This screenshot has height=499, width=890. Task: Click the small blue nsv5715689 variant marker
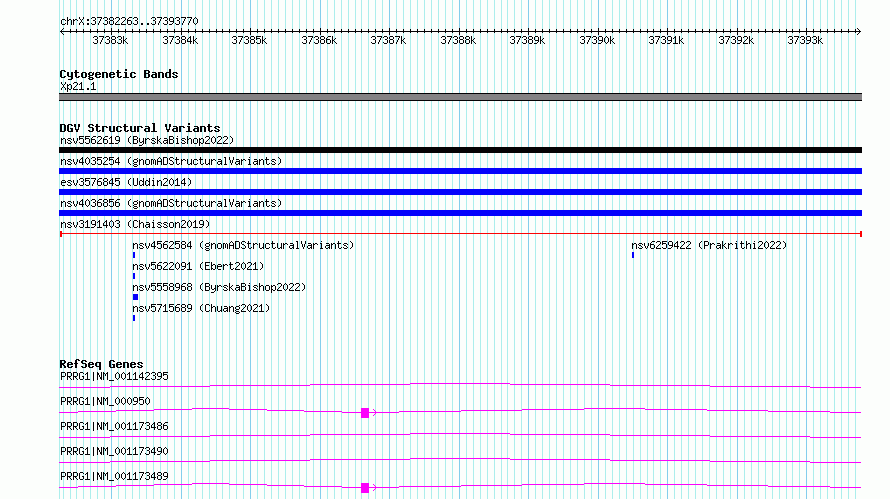coord(134,318)
